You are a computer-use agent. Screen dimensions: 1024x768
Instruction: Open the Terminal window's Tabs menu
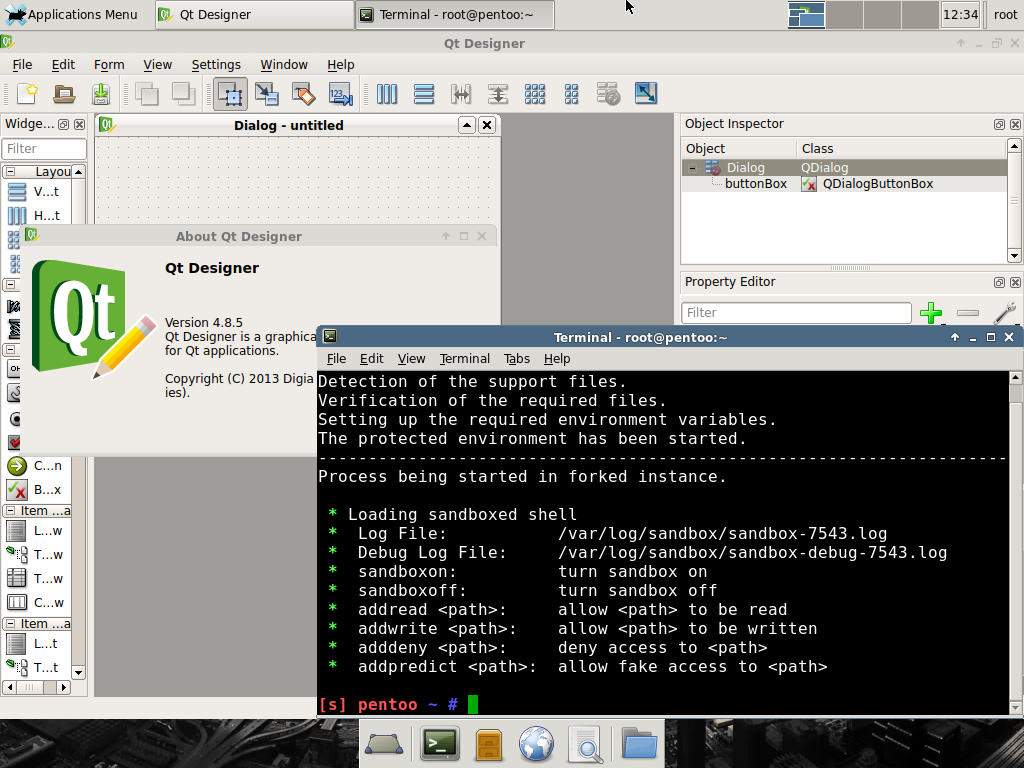click(517, 359)
